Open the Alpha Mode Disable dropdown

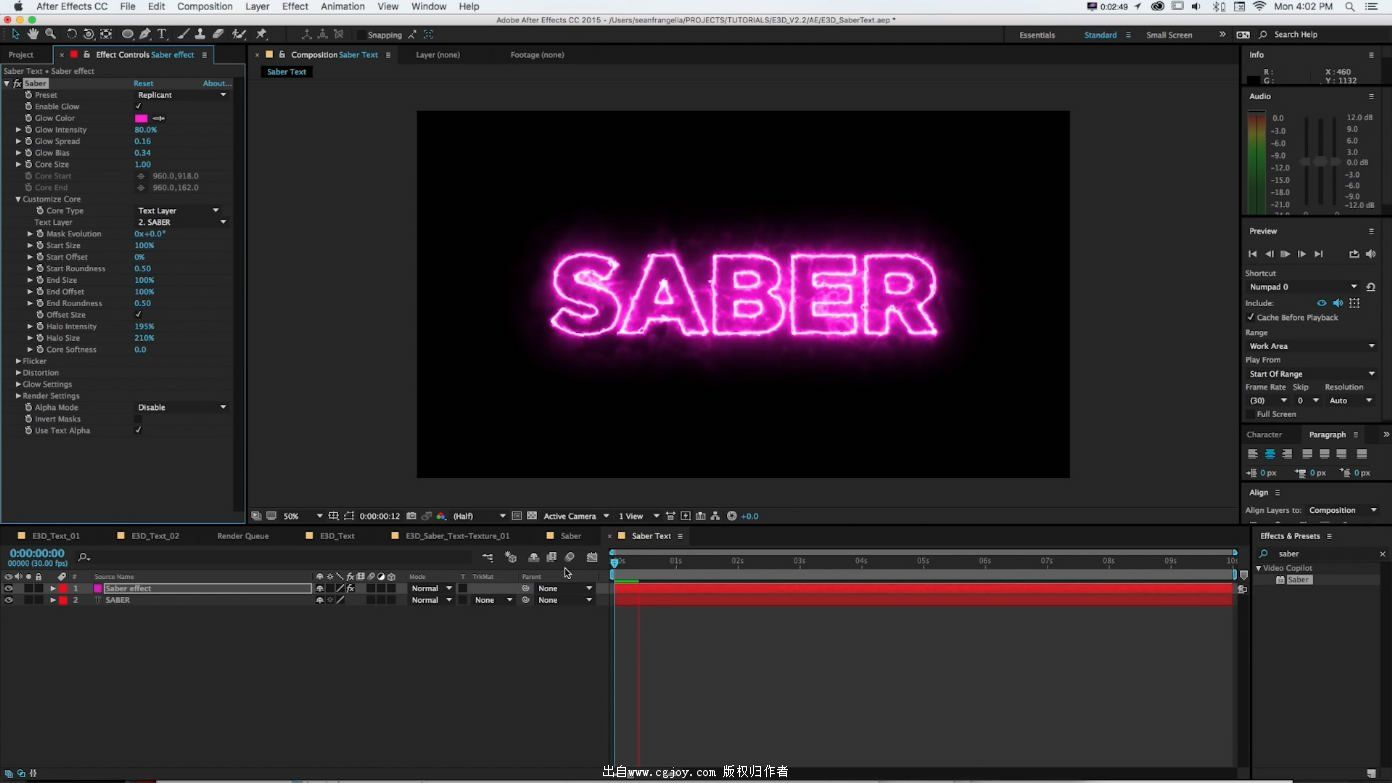click(182, 408)
